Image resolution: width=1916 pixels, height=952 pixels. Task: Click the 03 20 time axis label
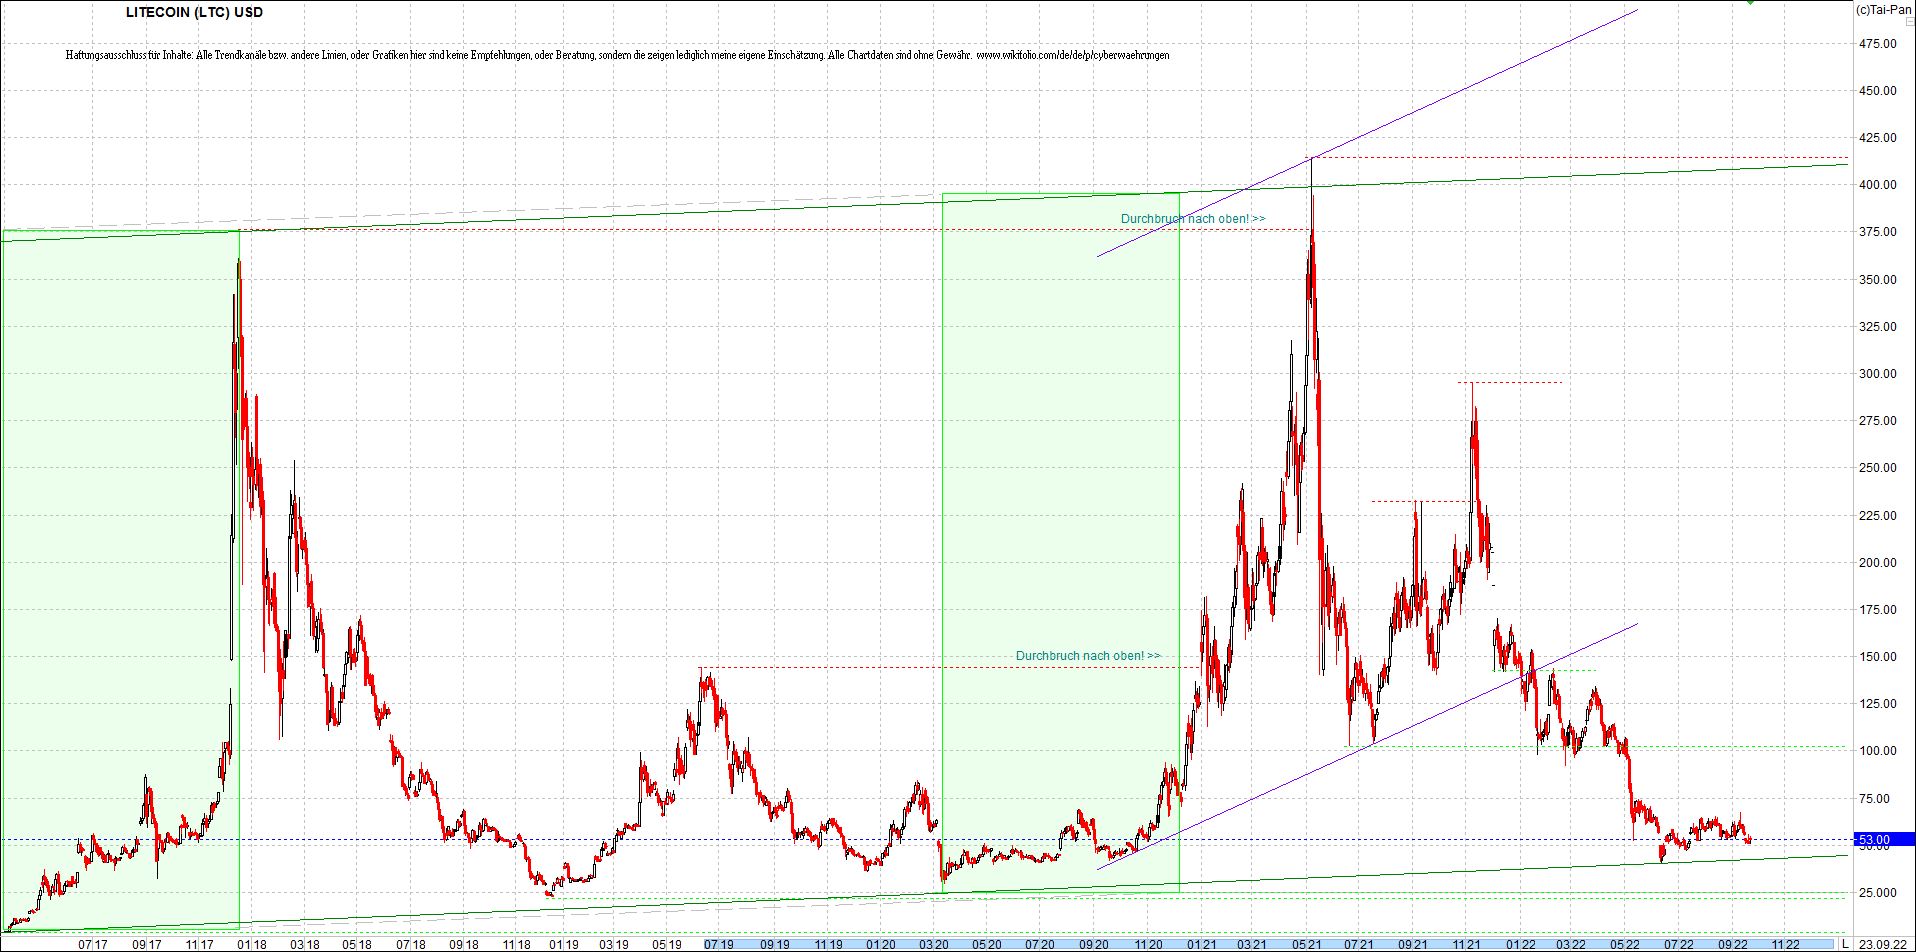point(934,945)
